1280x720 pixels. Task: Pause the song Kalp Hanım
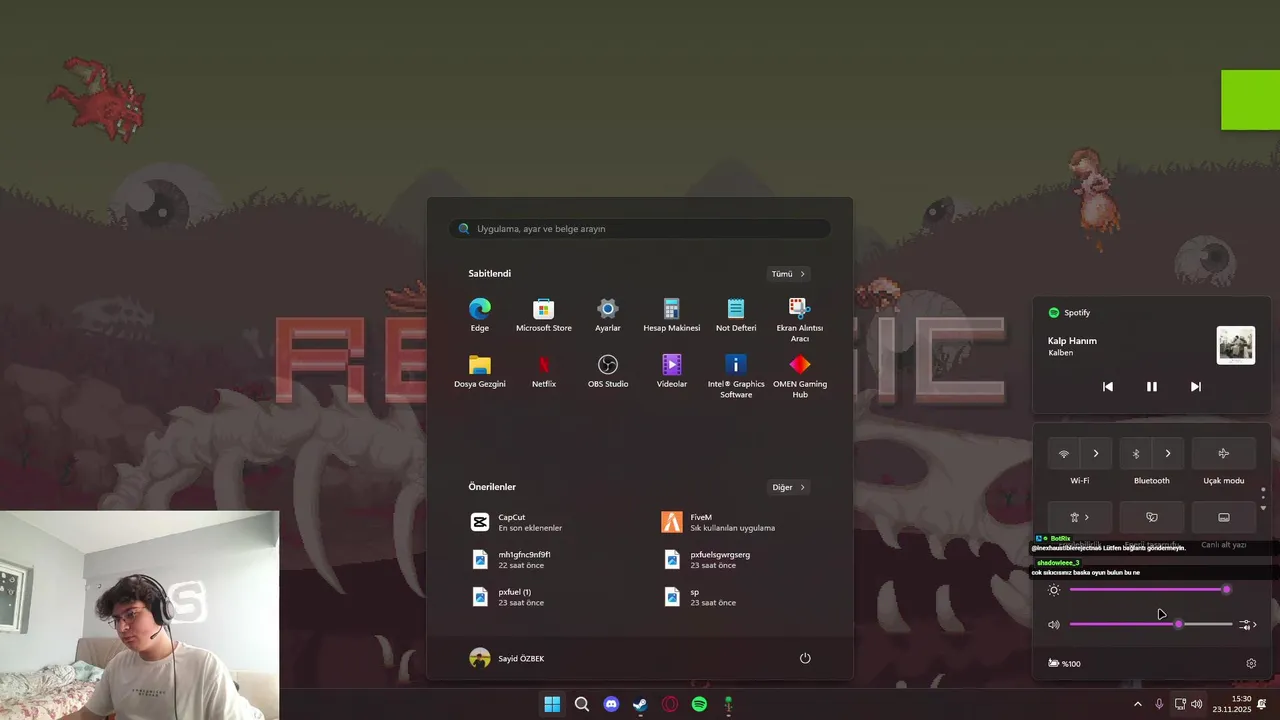(1152, 387)
